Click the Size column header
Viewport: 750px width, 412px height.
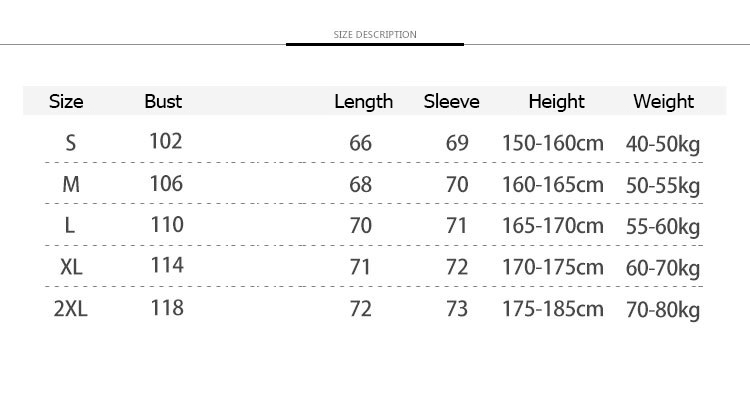tap(66, 101)
